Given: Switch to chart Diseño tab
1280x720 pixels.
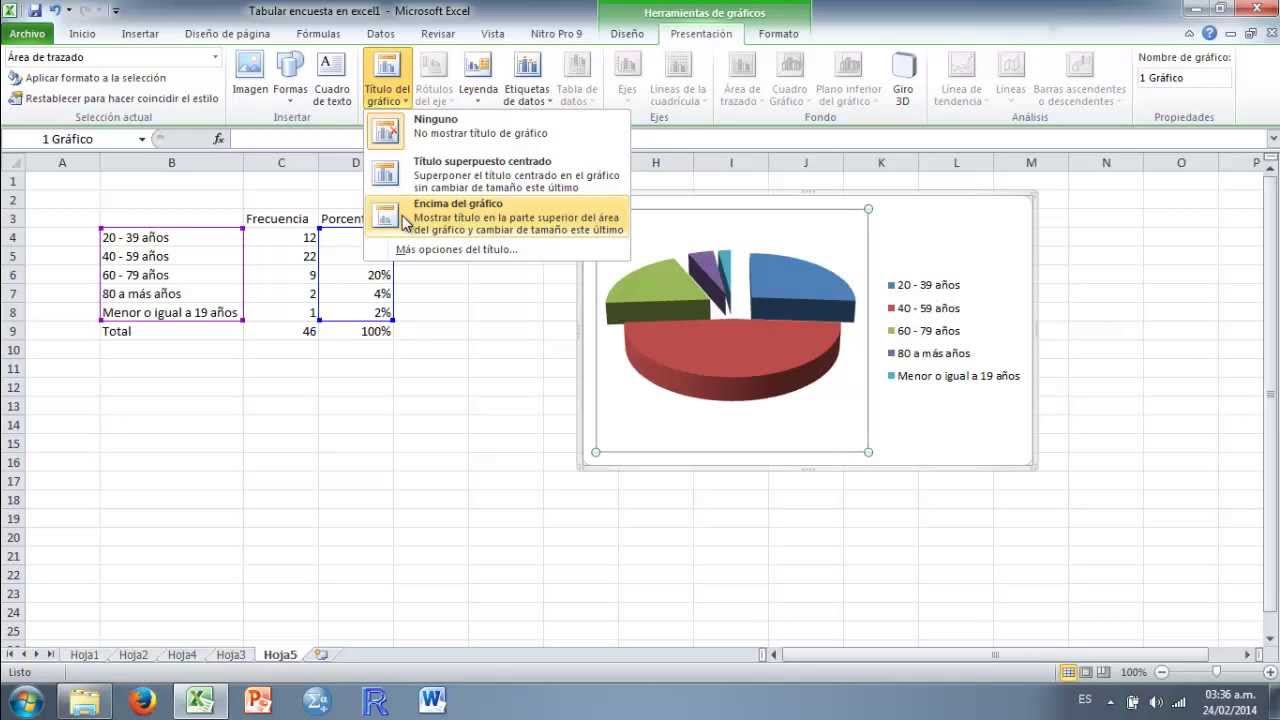Looking at the screenshot, I should 627,33.
